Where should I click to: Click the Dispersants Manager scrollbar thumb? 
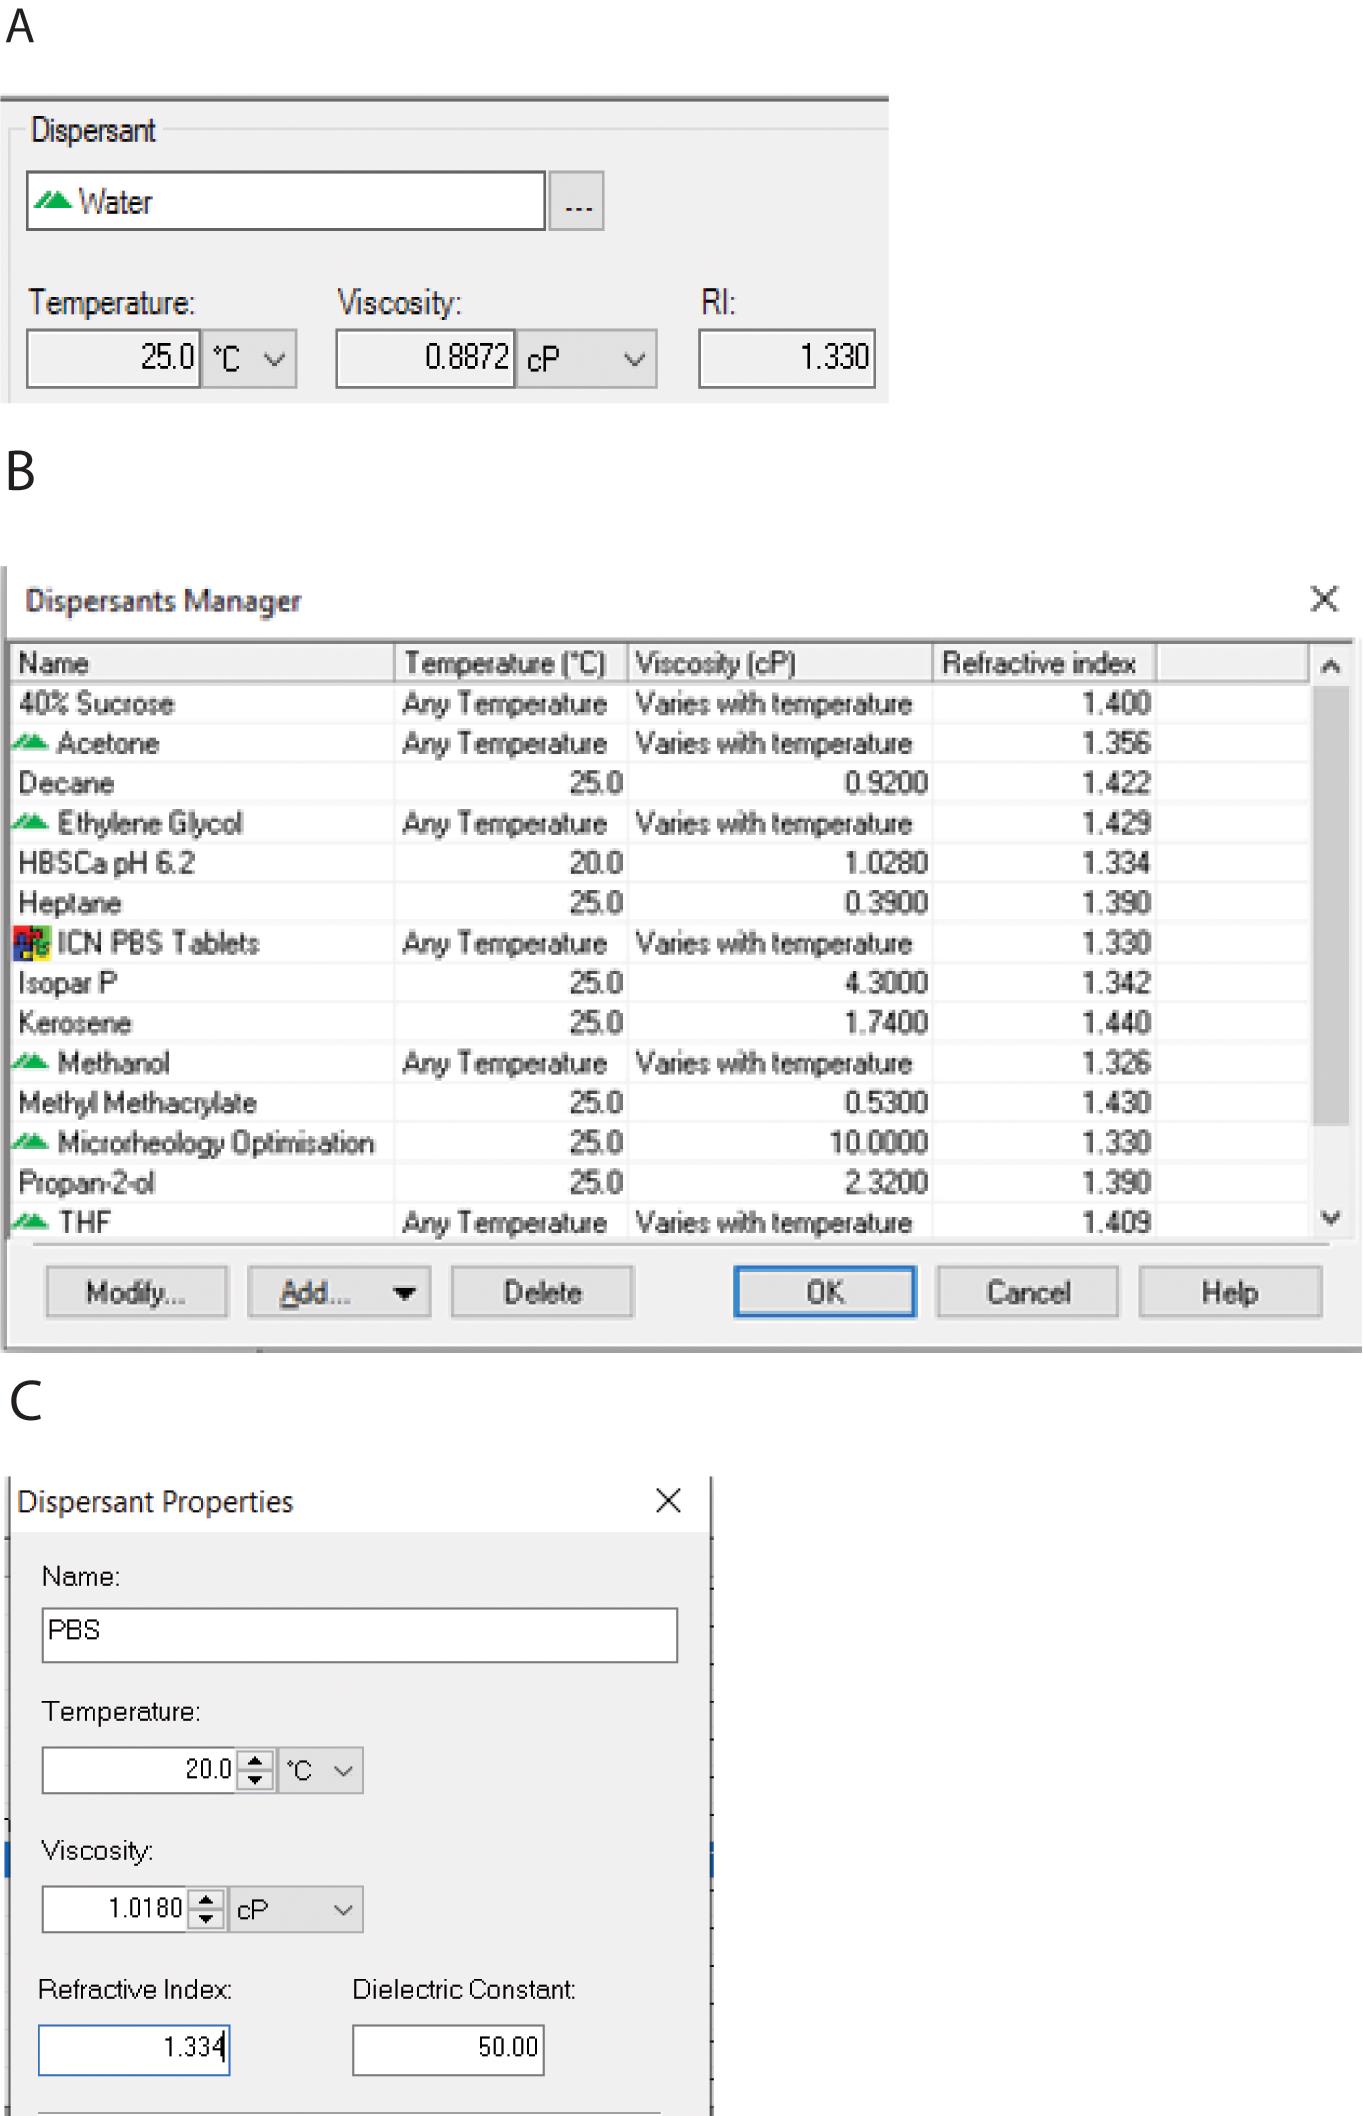1330,905
